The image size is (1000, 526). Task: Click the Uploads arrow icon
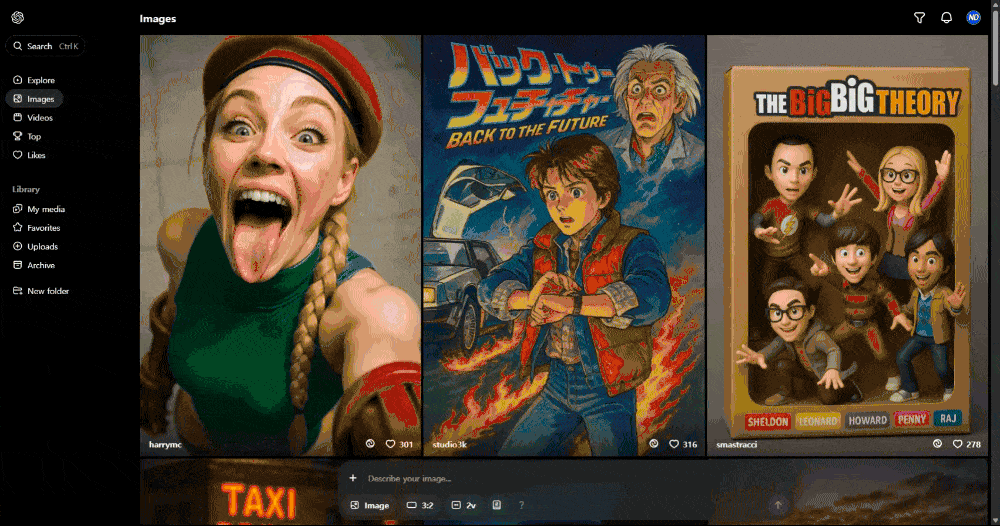[18, 246]
